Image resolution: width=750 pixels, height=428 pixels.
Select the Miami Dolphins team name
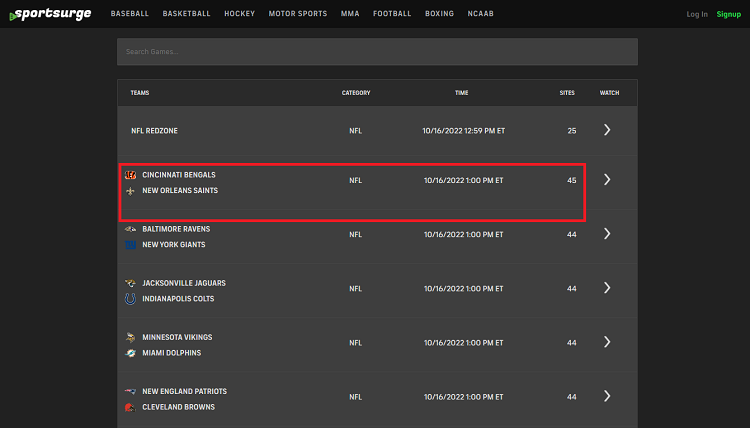pos(172,353)
